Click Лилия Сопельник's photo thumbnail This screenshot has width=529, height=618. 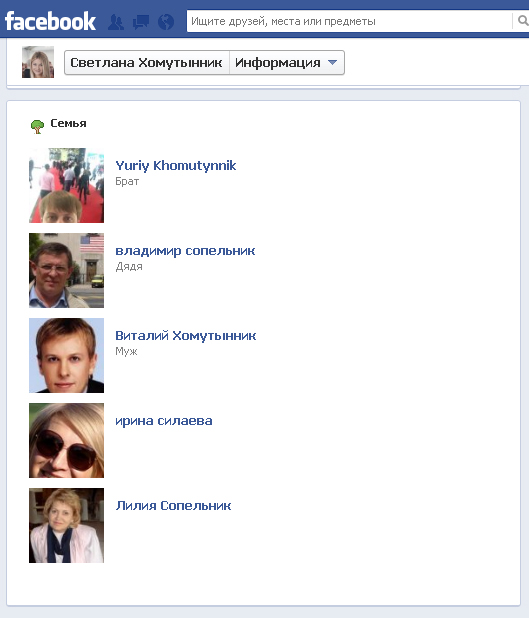pyautogui.click(x=67, y=525)
